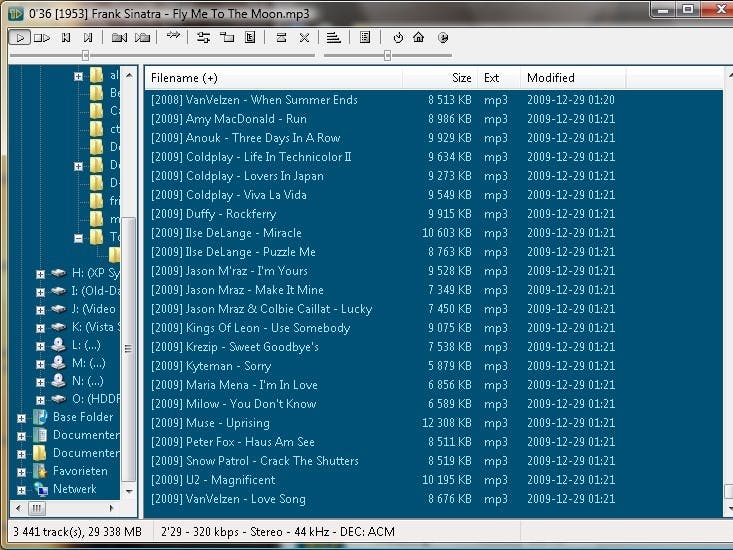Click the toggle folder tree view icon
The height and width of the screenshot is (550, 733).
click(x=227, y=37)
